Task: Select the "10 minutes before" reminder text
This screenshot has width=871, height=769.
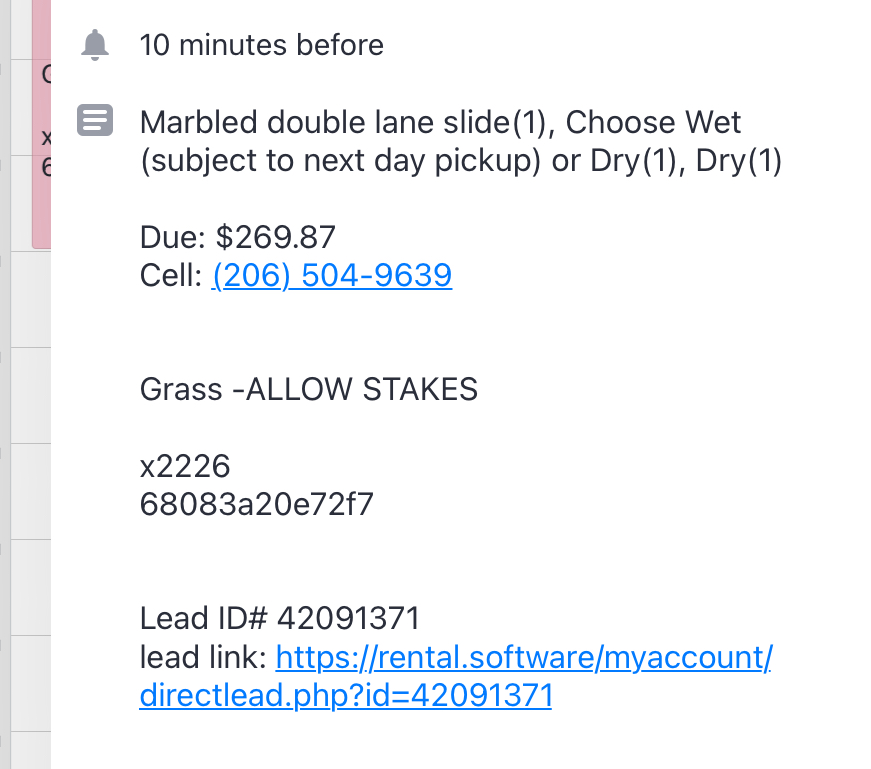Action: [261, 45]
